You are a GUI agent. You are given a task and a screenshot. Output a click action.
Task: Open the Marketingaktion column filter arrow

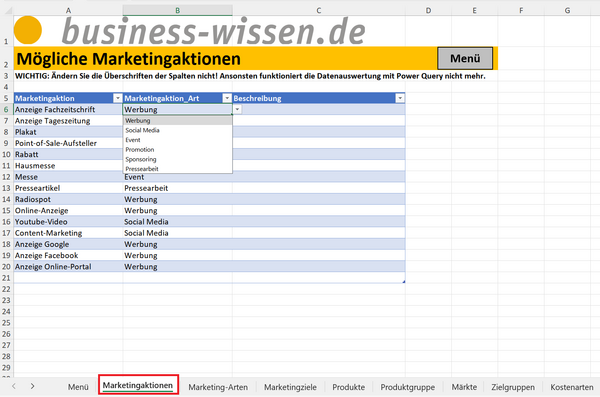point(118,98)
